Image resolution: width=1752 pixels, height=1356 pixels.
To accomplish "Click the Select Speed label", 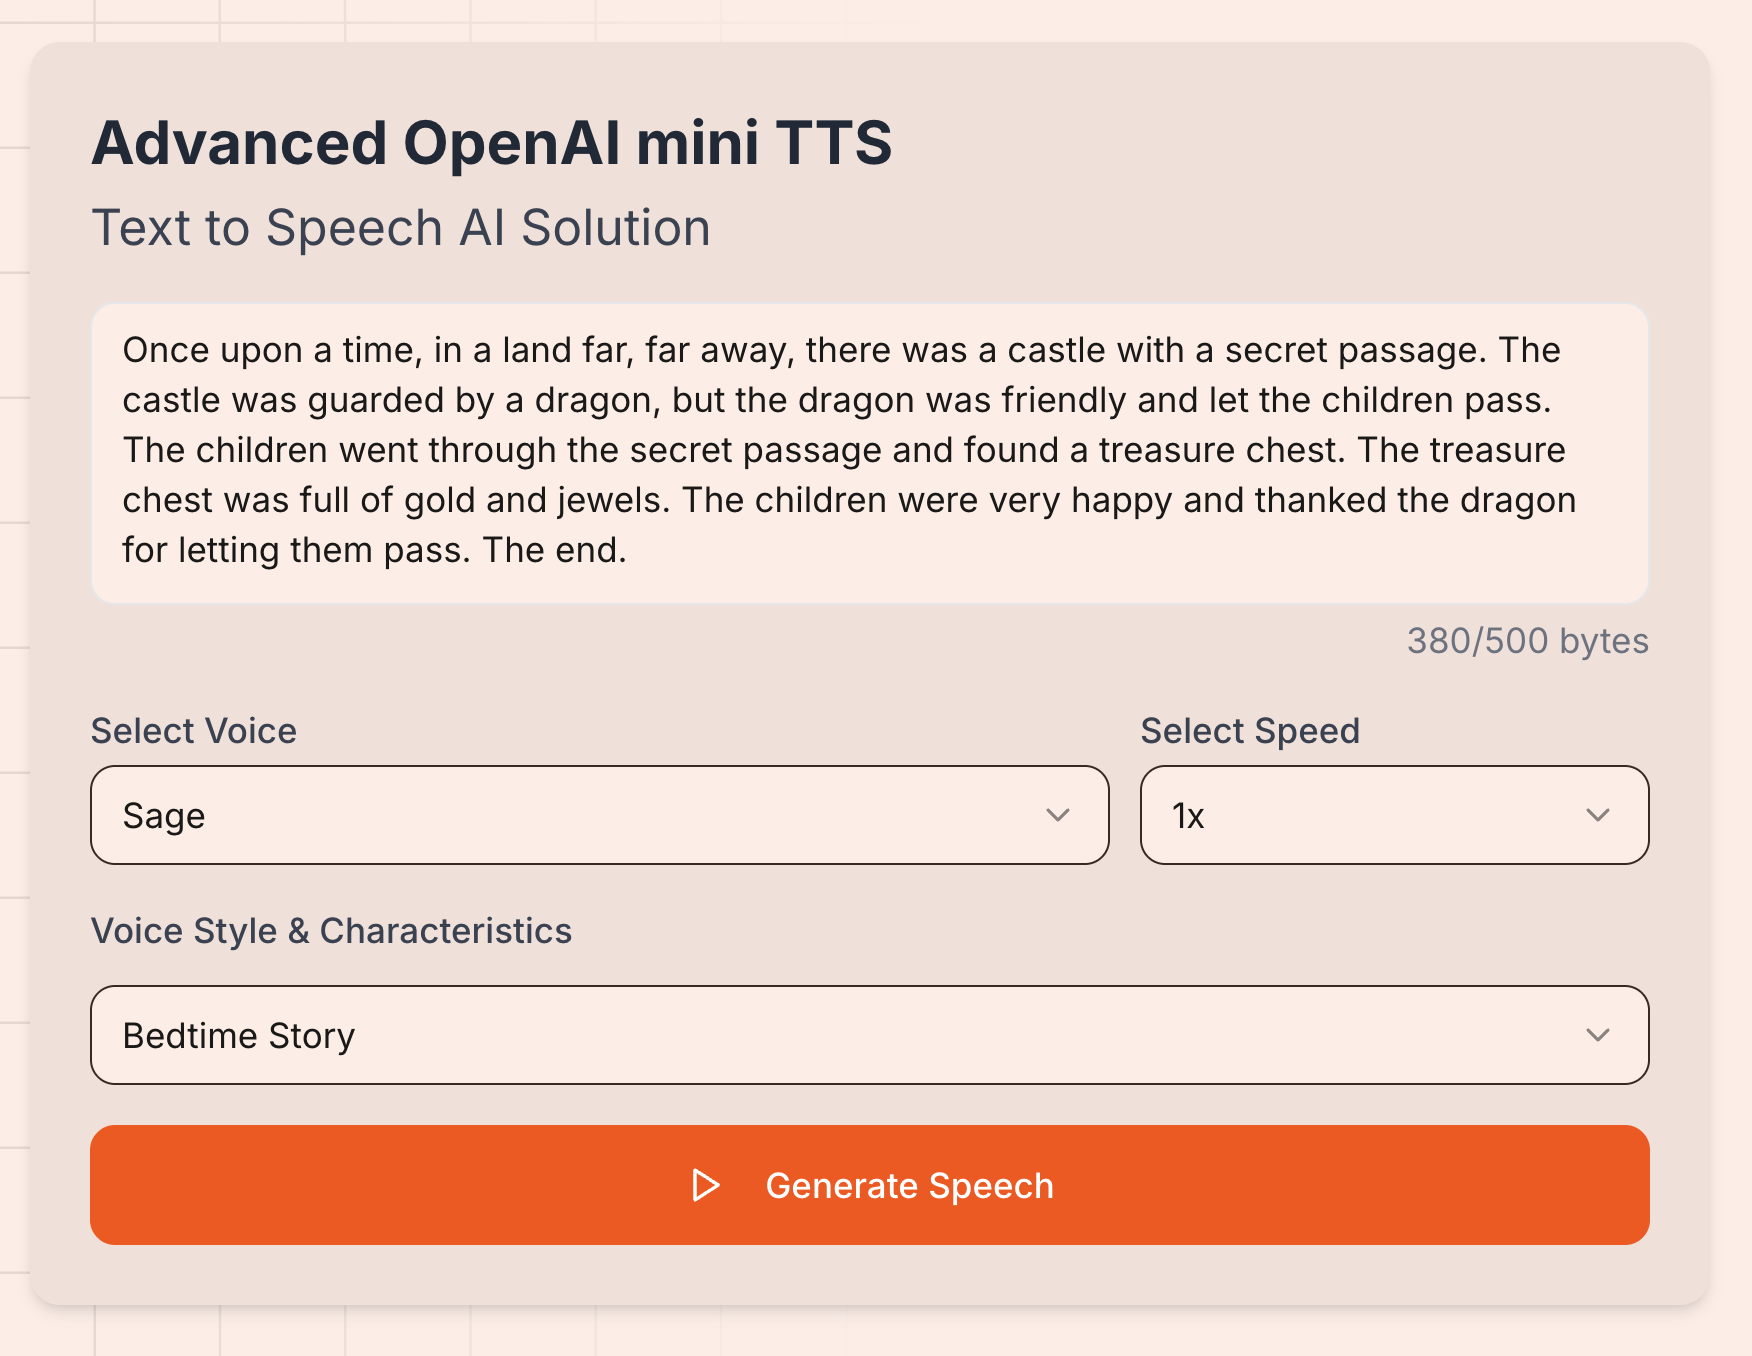I will click(1250, 731).
